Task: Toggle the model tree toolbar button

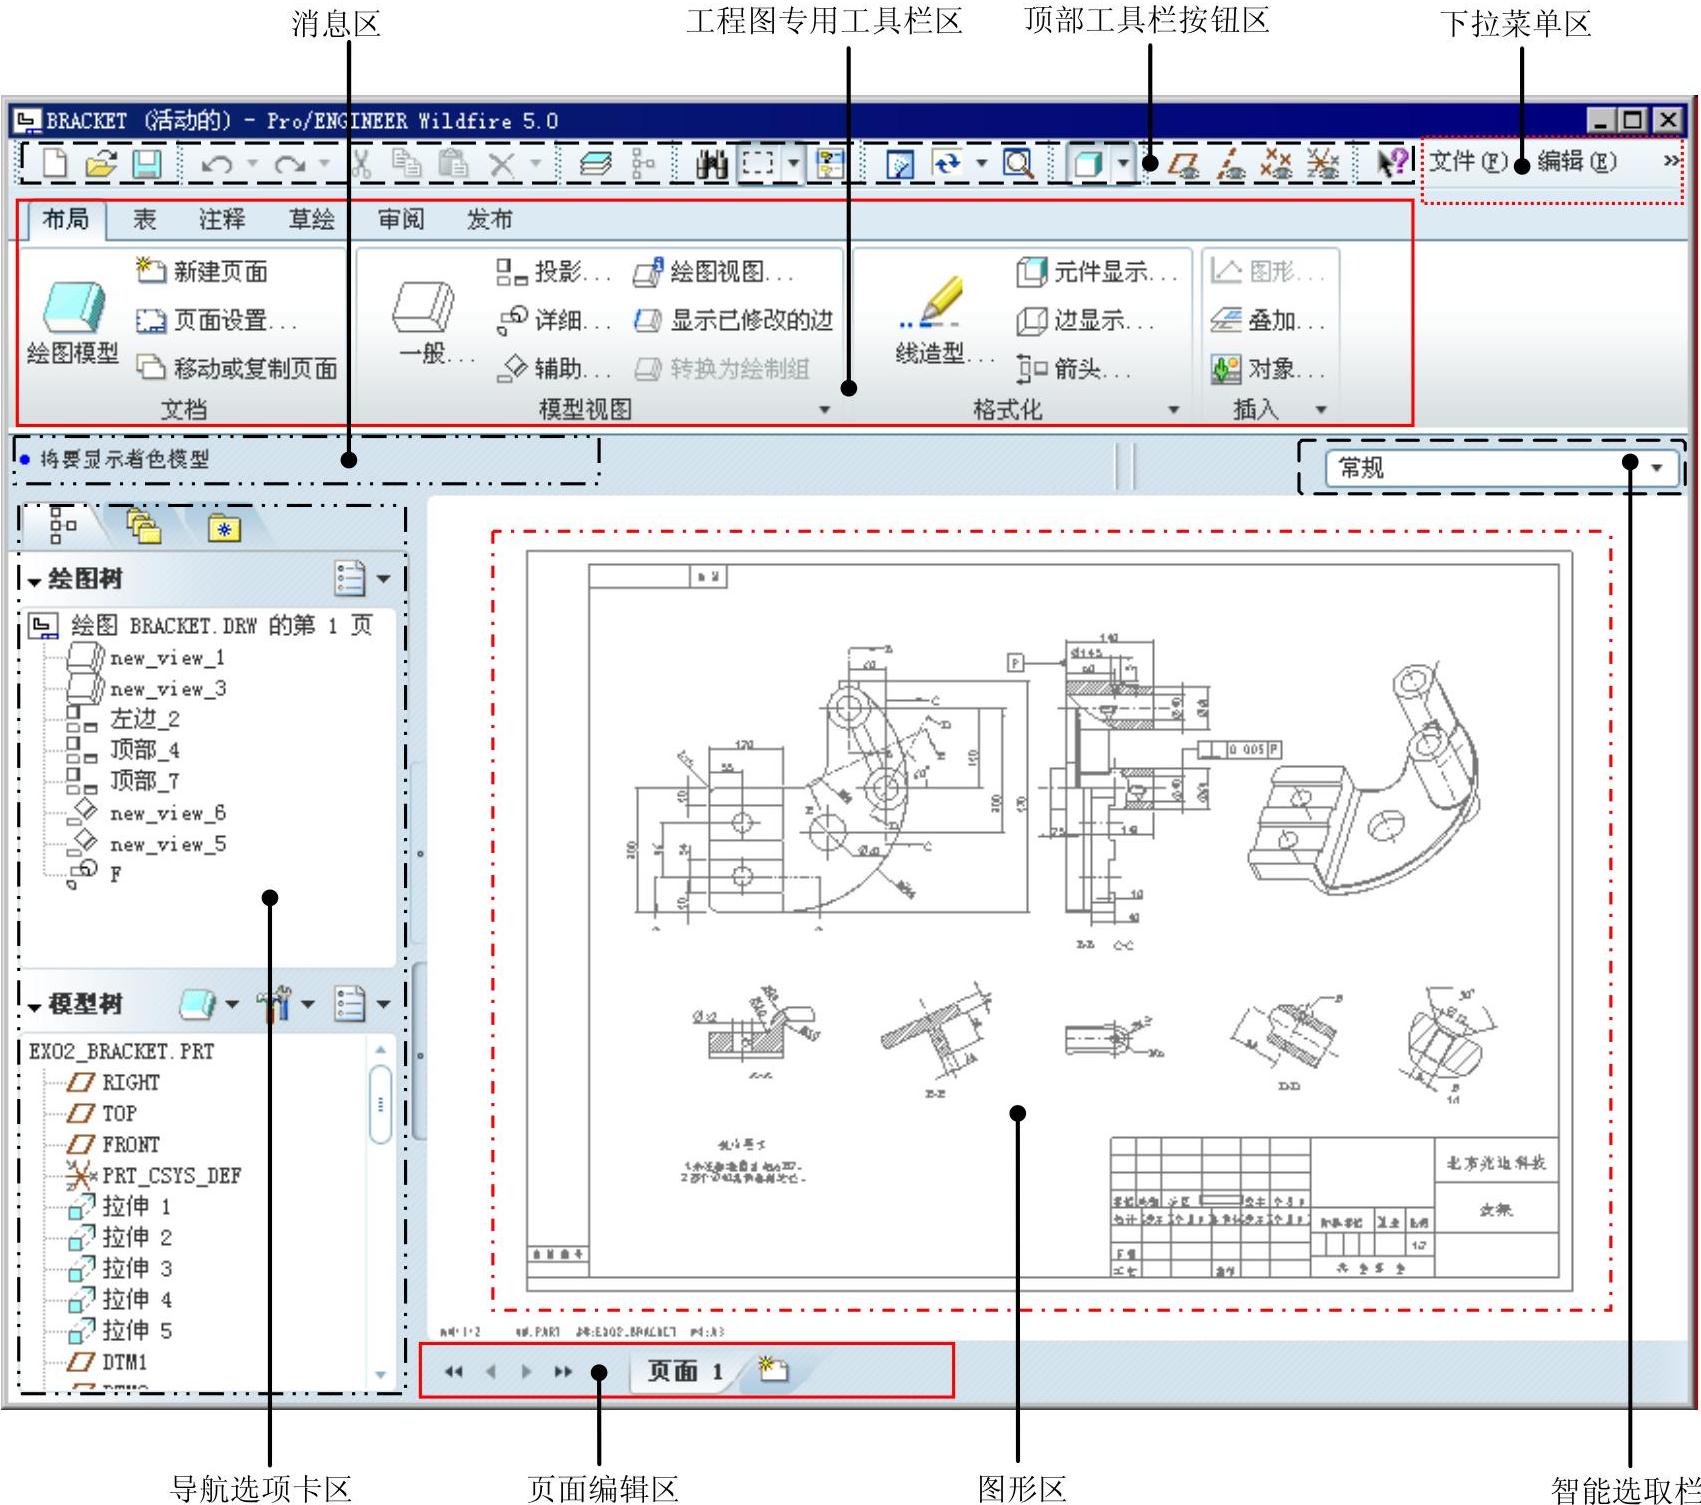Action: (x=645, y=163)
